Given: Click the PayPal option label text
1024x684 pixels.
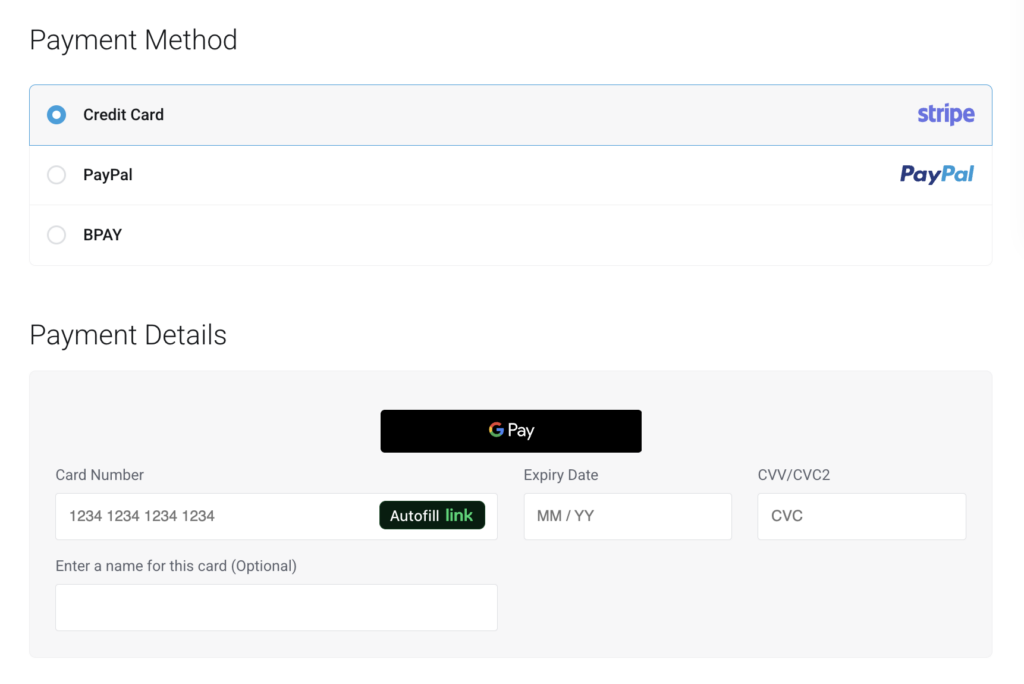Looking at the screenshot, I should (108, 175).
